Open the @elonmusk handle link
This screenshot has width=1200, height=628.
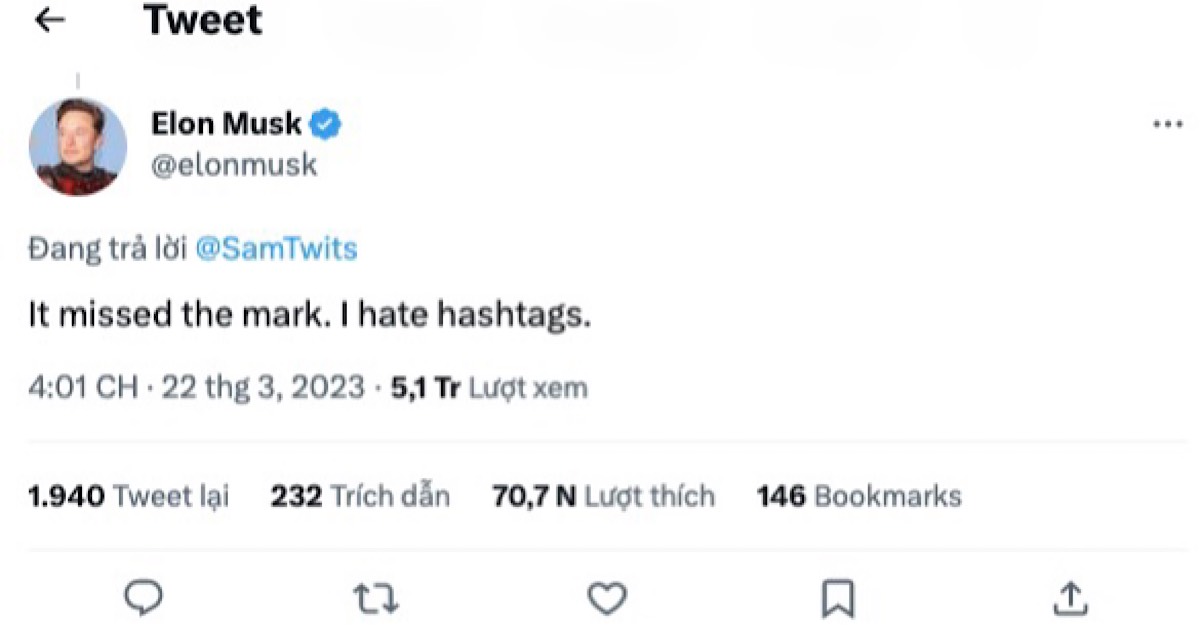[234, 164]
